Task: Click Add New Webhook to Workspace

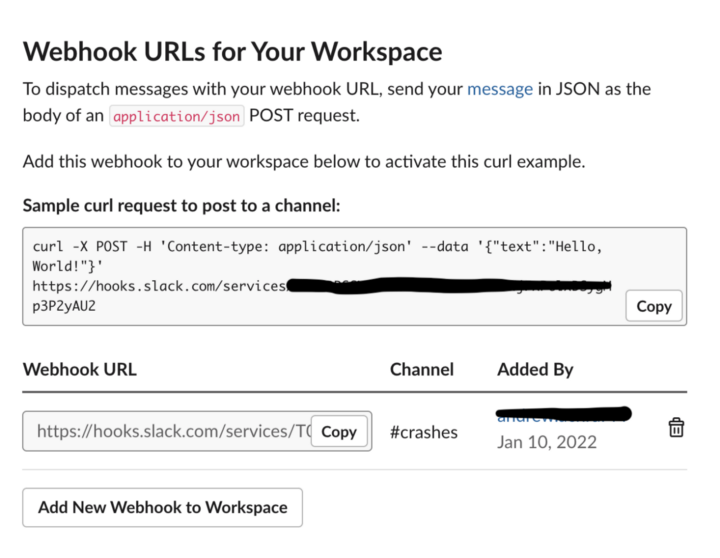Action: click(163, 507)
